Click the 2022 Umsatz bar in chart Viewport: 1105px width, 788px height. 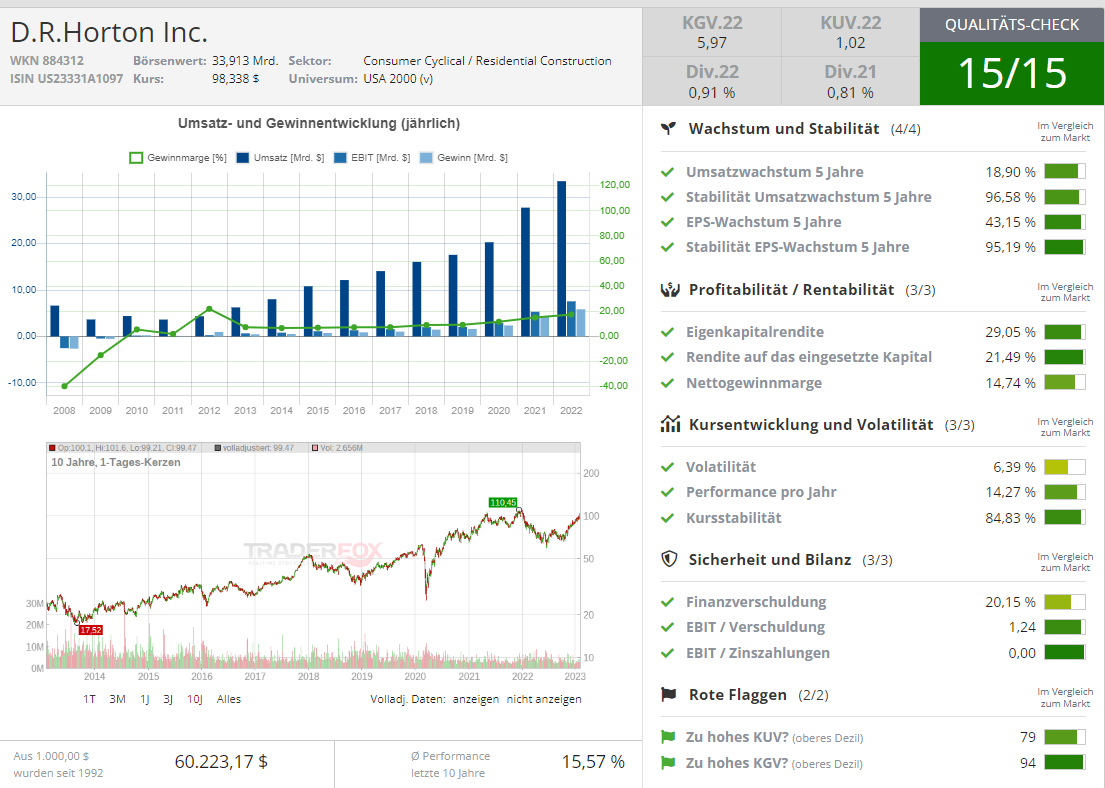point(562,258)
